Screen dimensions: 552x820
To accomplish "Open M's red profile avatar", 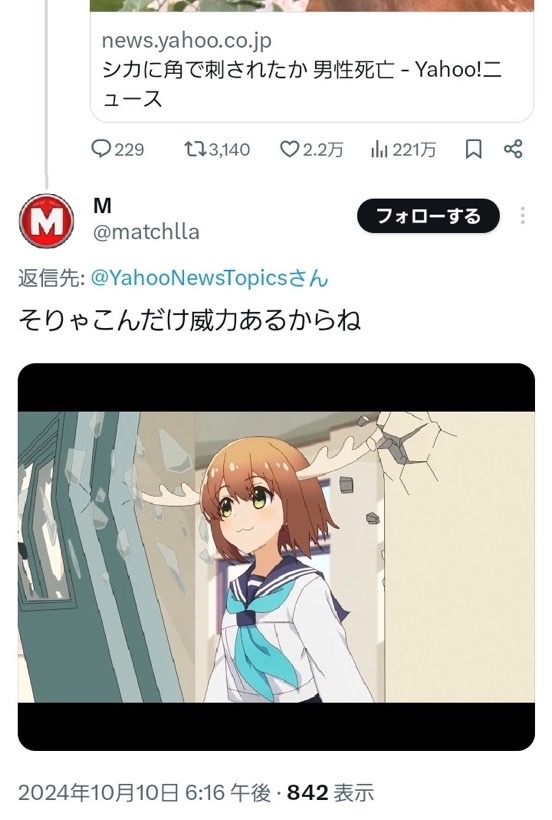I will 47,221.
